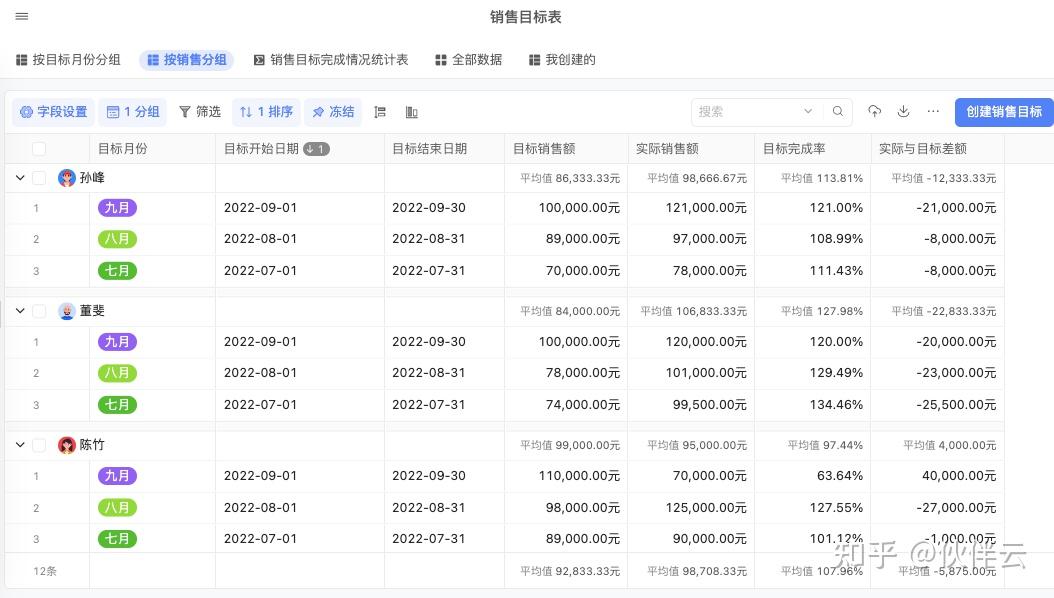This screenshot has height=598, width=1054.
Task: Select the 按销售分组 view tab
Action: pos(186,60)
